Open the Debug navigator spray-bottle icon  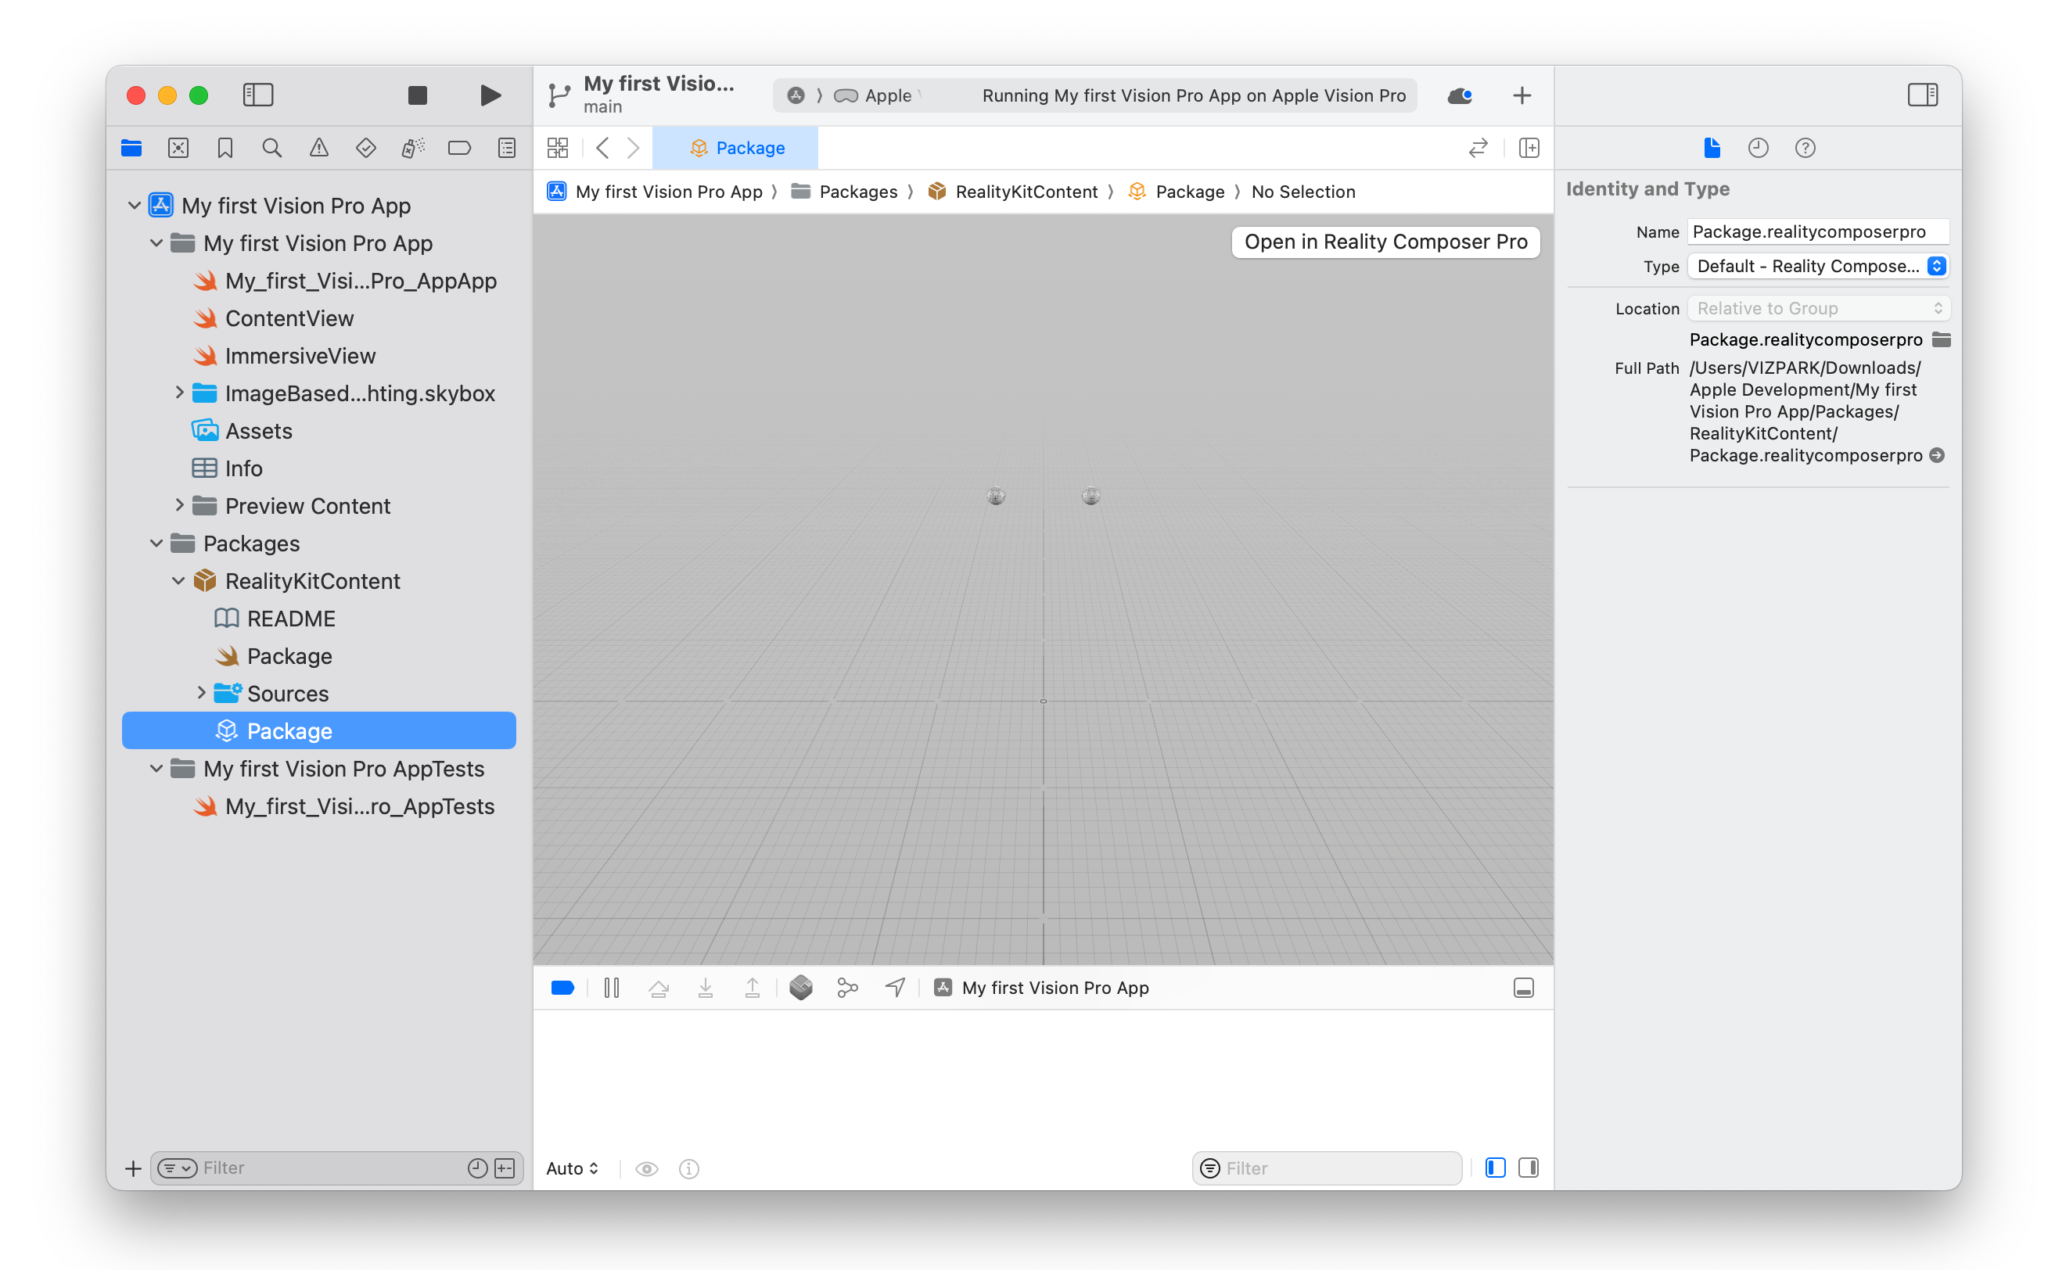(411, 147)
